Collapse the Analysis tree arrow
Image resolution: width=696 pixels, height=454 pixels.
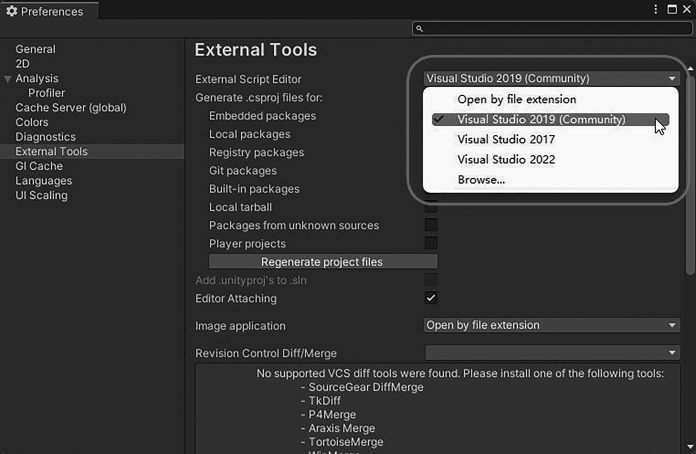(x=8, y=79)
